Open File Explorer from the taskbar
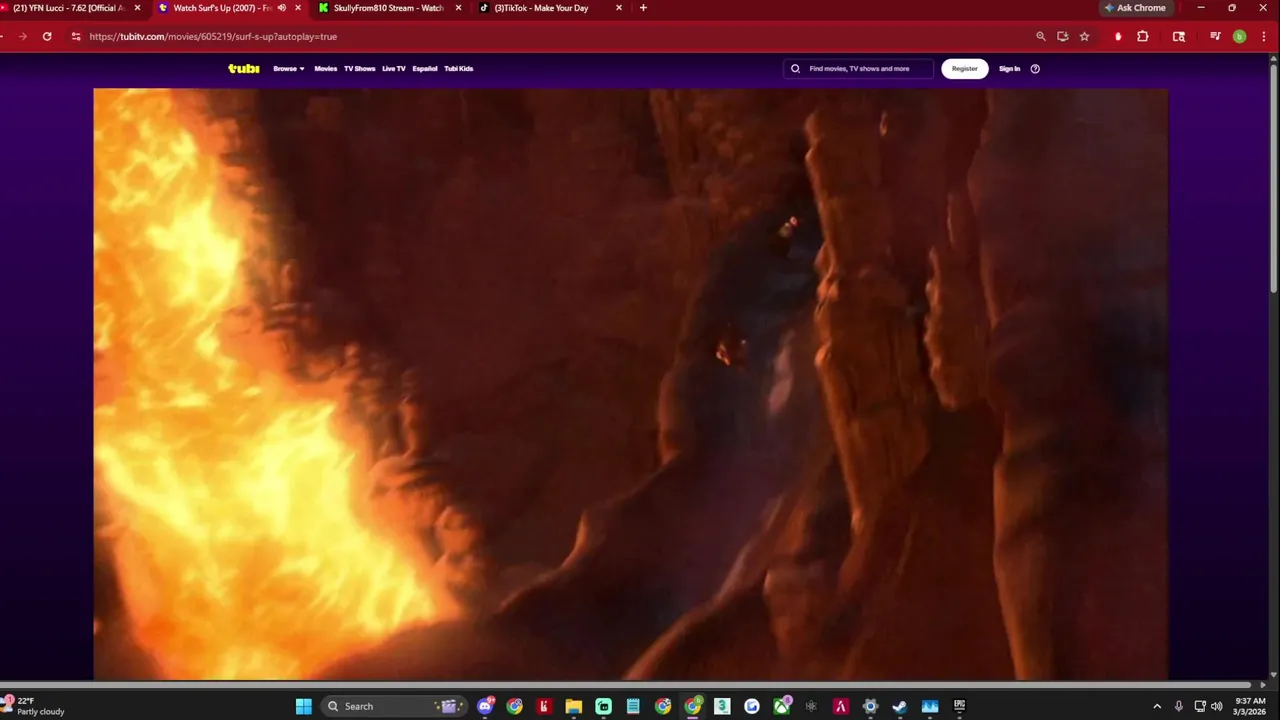Screen dimensions: 1280x720 [574, 706]
